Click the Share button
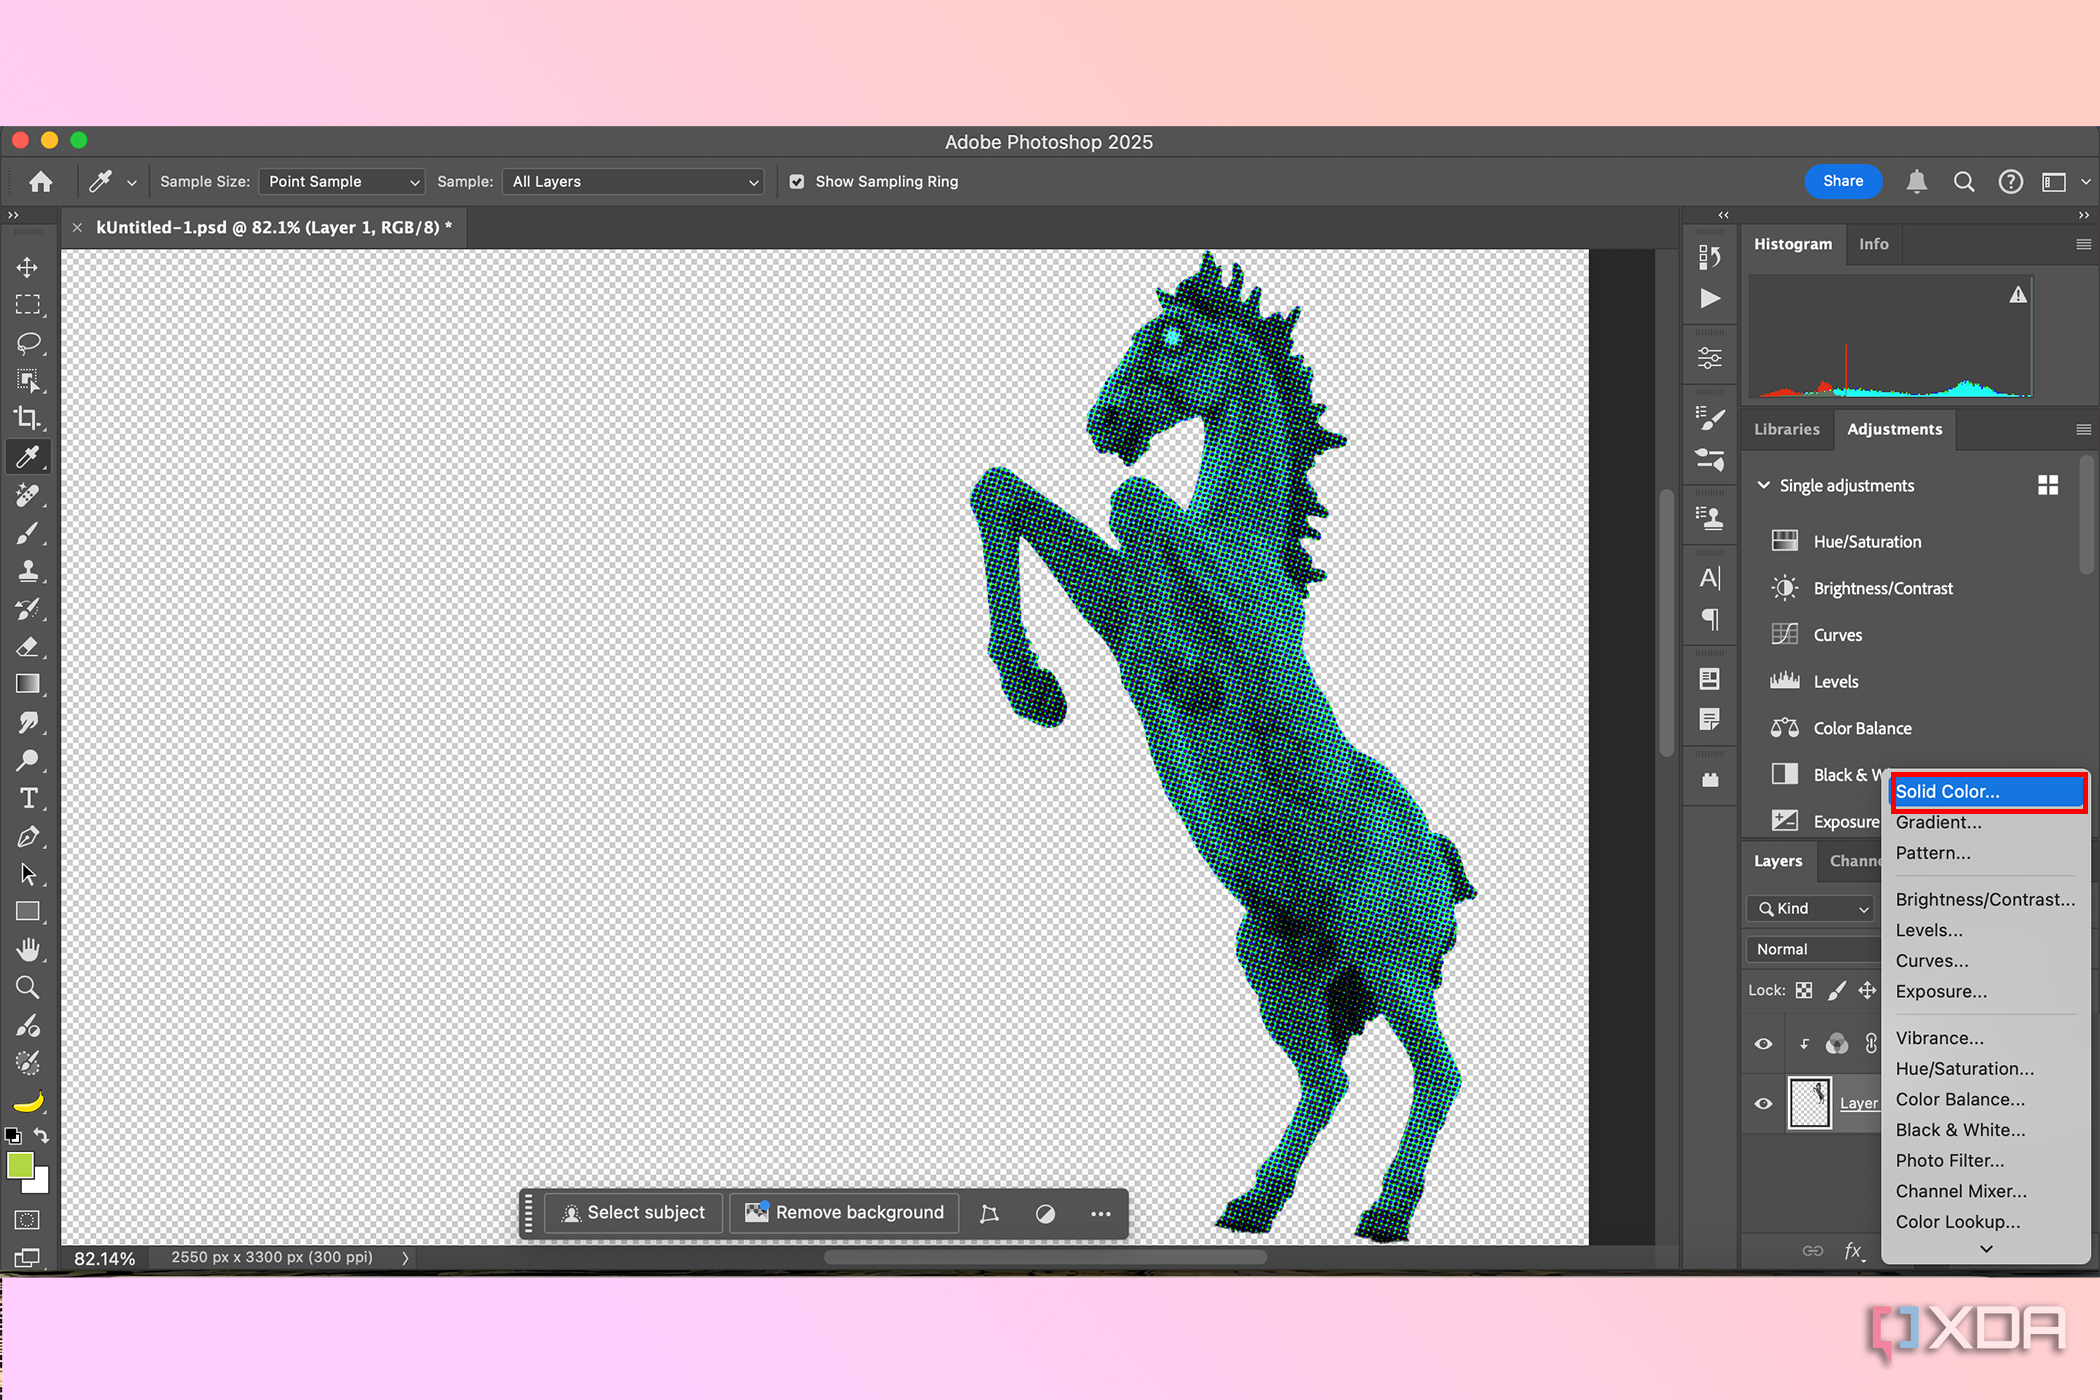The image size is (2100, 1400). click(x=1843, y=181)
